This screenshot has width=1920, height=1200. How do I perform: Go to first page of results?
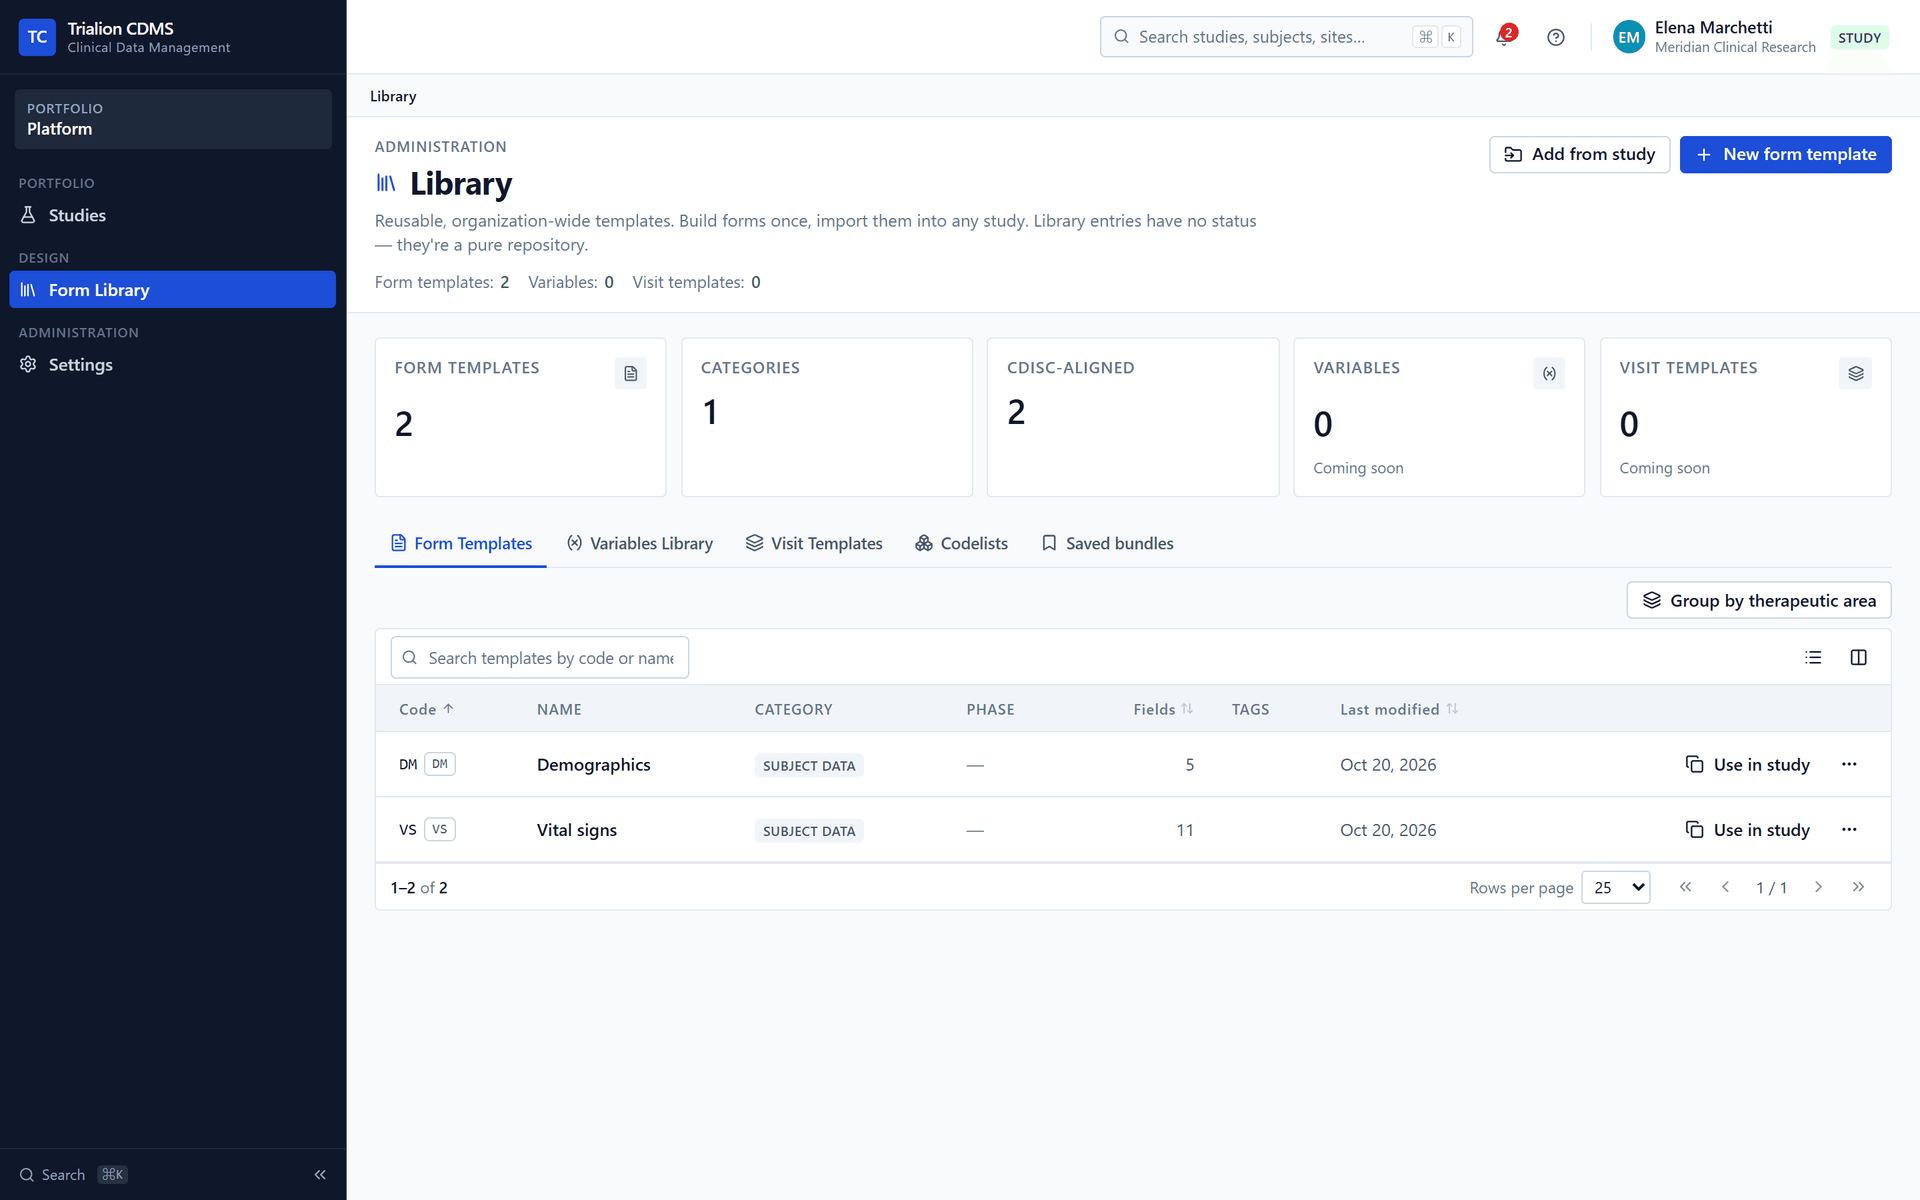(1685, 887)
